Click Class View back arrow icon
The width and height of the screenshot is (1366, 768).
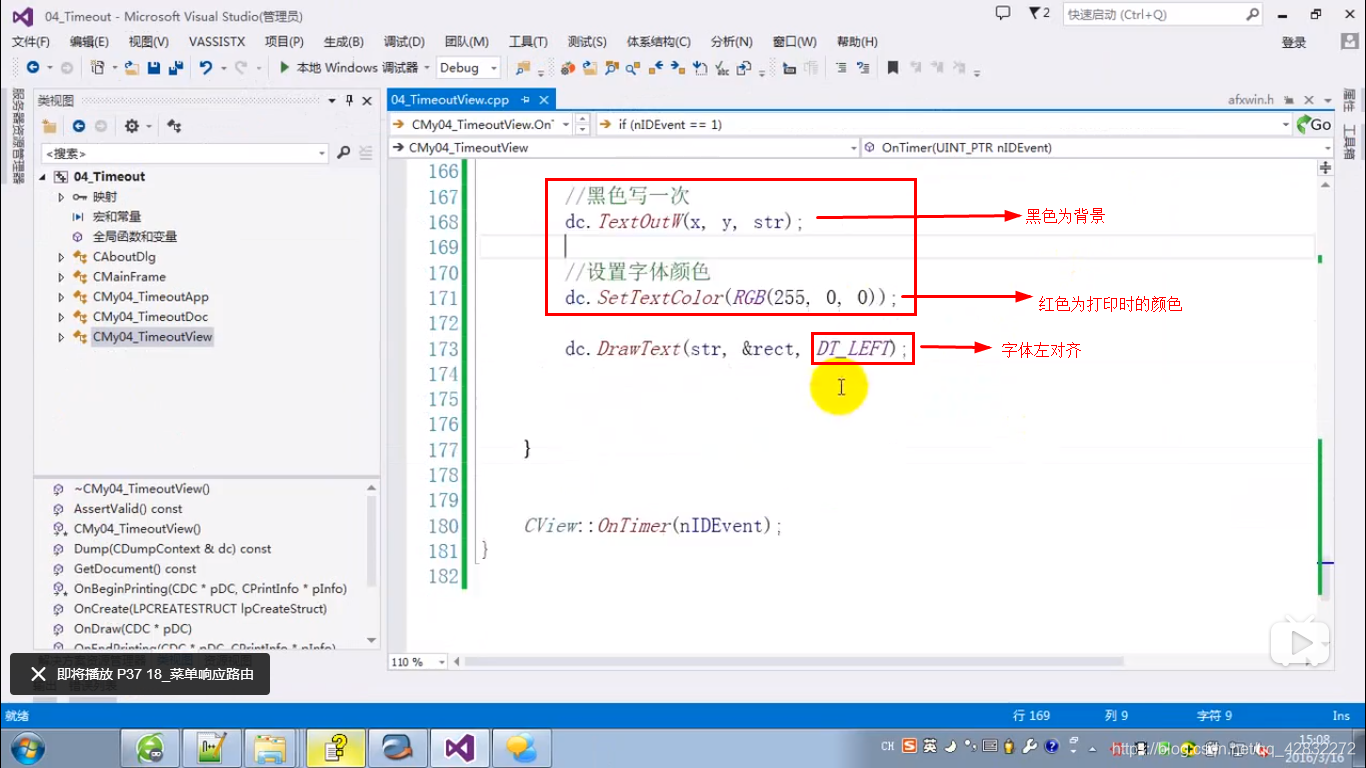coord(79,126)
